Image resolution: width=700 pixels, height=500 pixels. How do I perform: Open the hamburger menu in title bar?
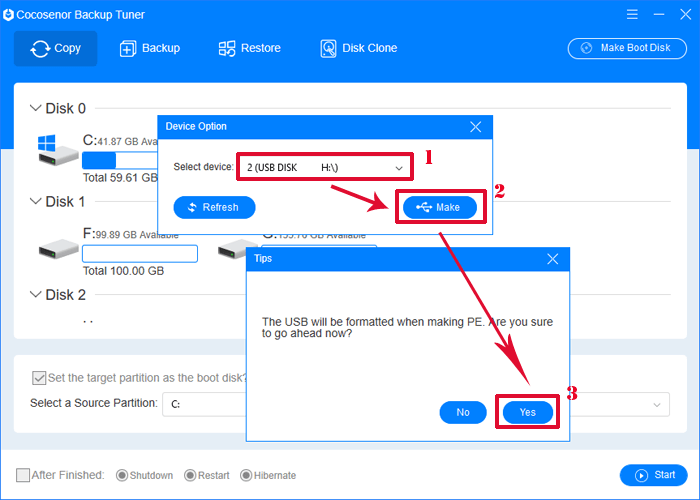[x=632, y=14]
